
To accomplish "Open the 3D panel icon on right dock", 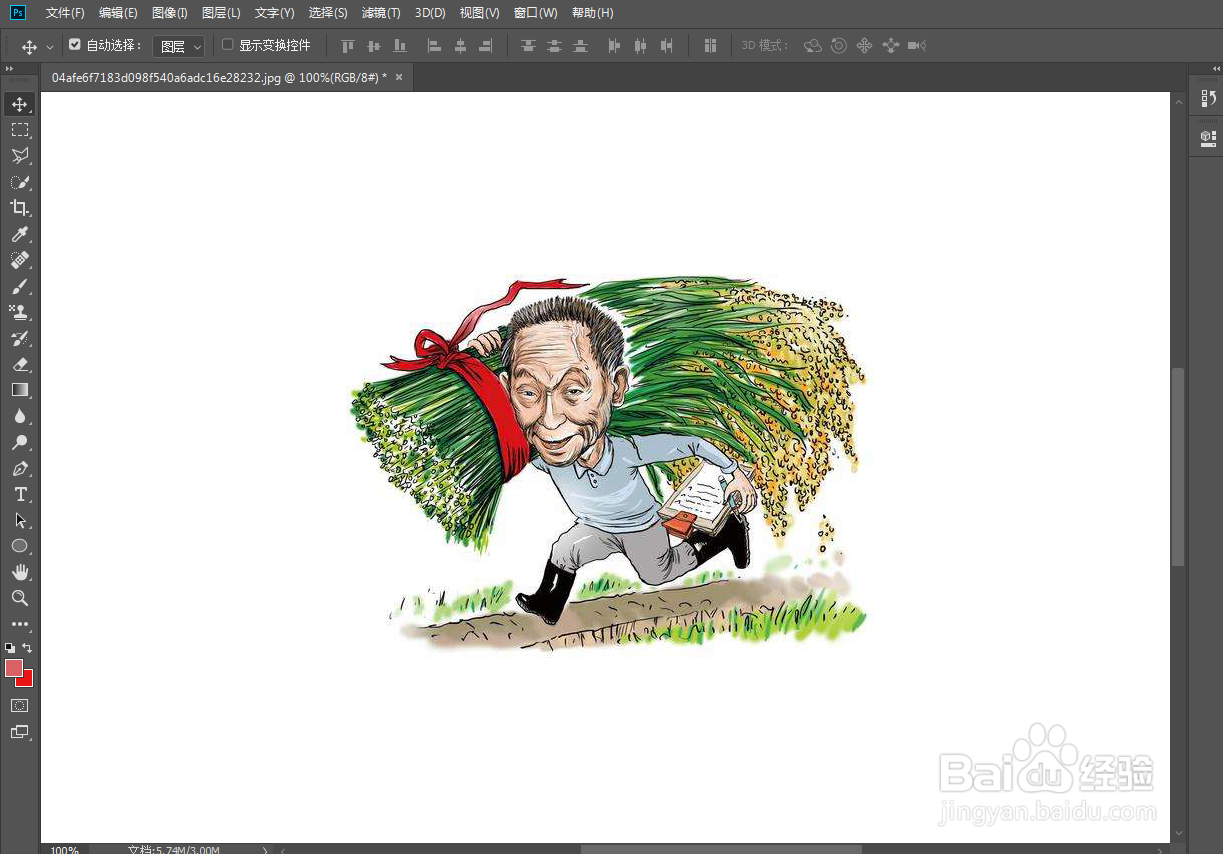I will pos(1208,137).
